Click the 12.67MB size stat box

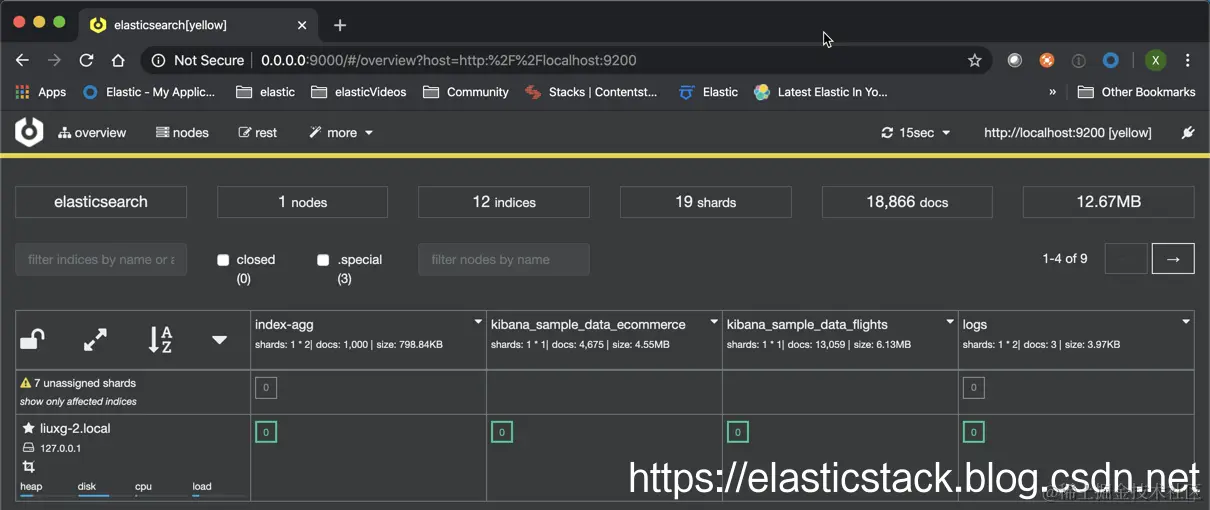[x=1109, y=202]
